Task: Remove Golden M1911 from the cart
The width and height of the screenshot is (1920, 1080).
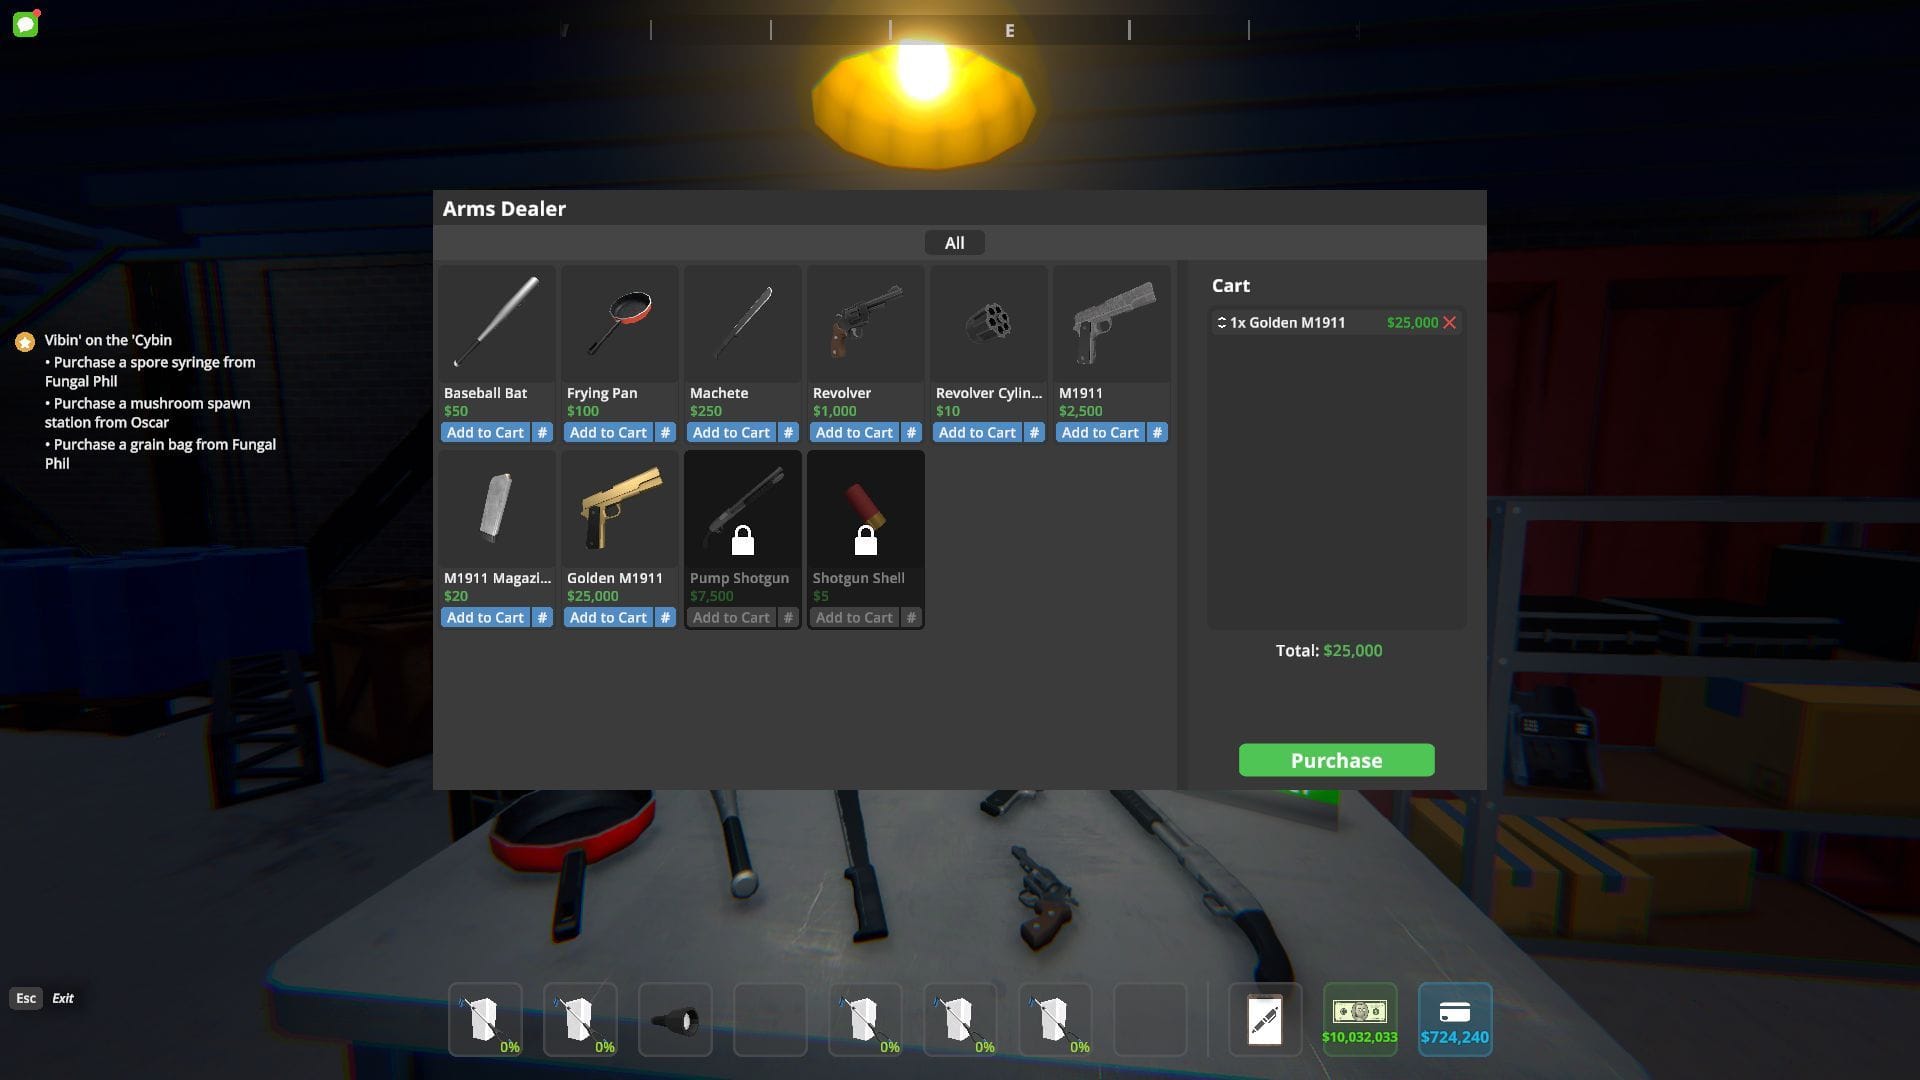Action: pos(1449,322)
